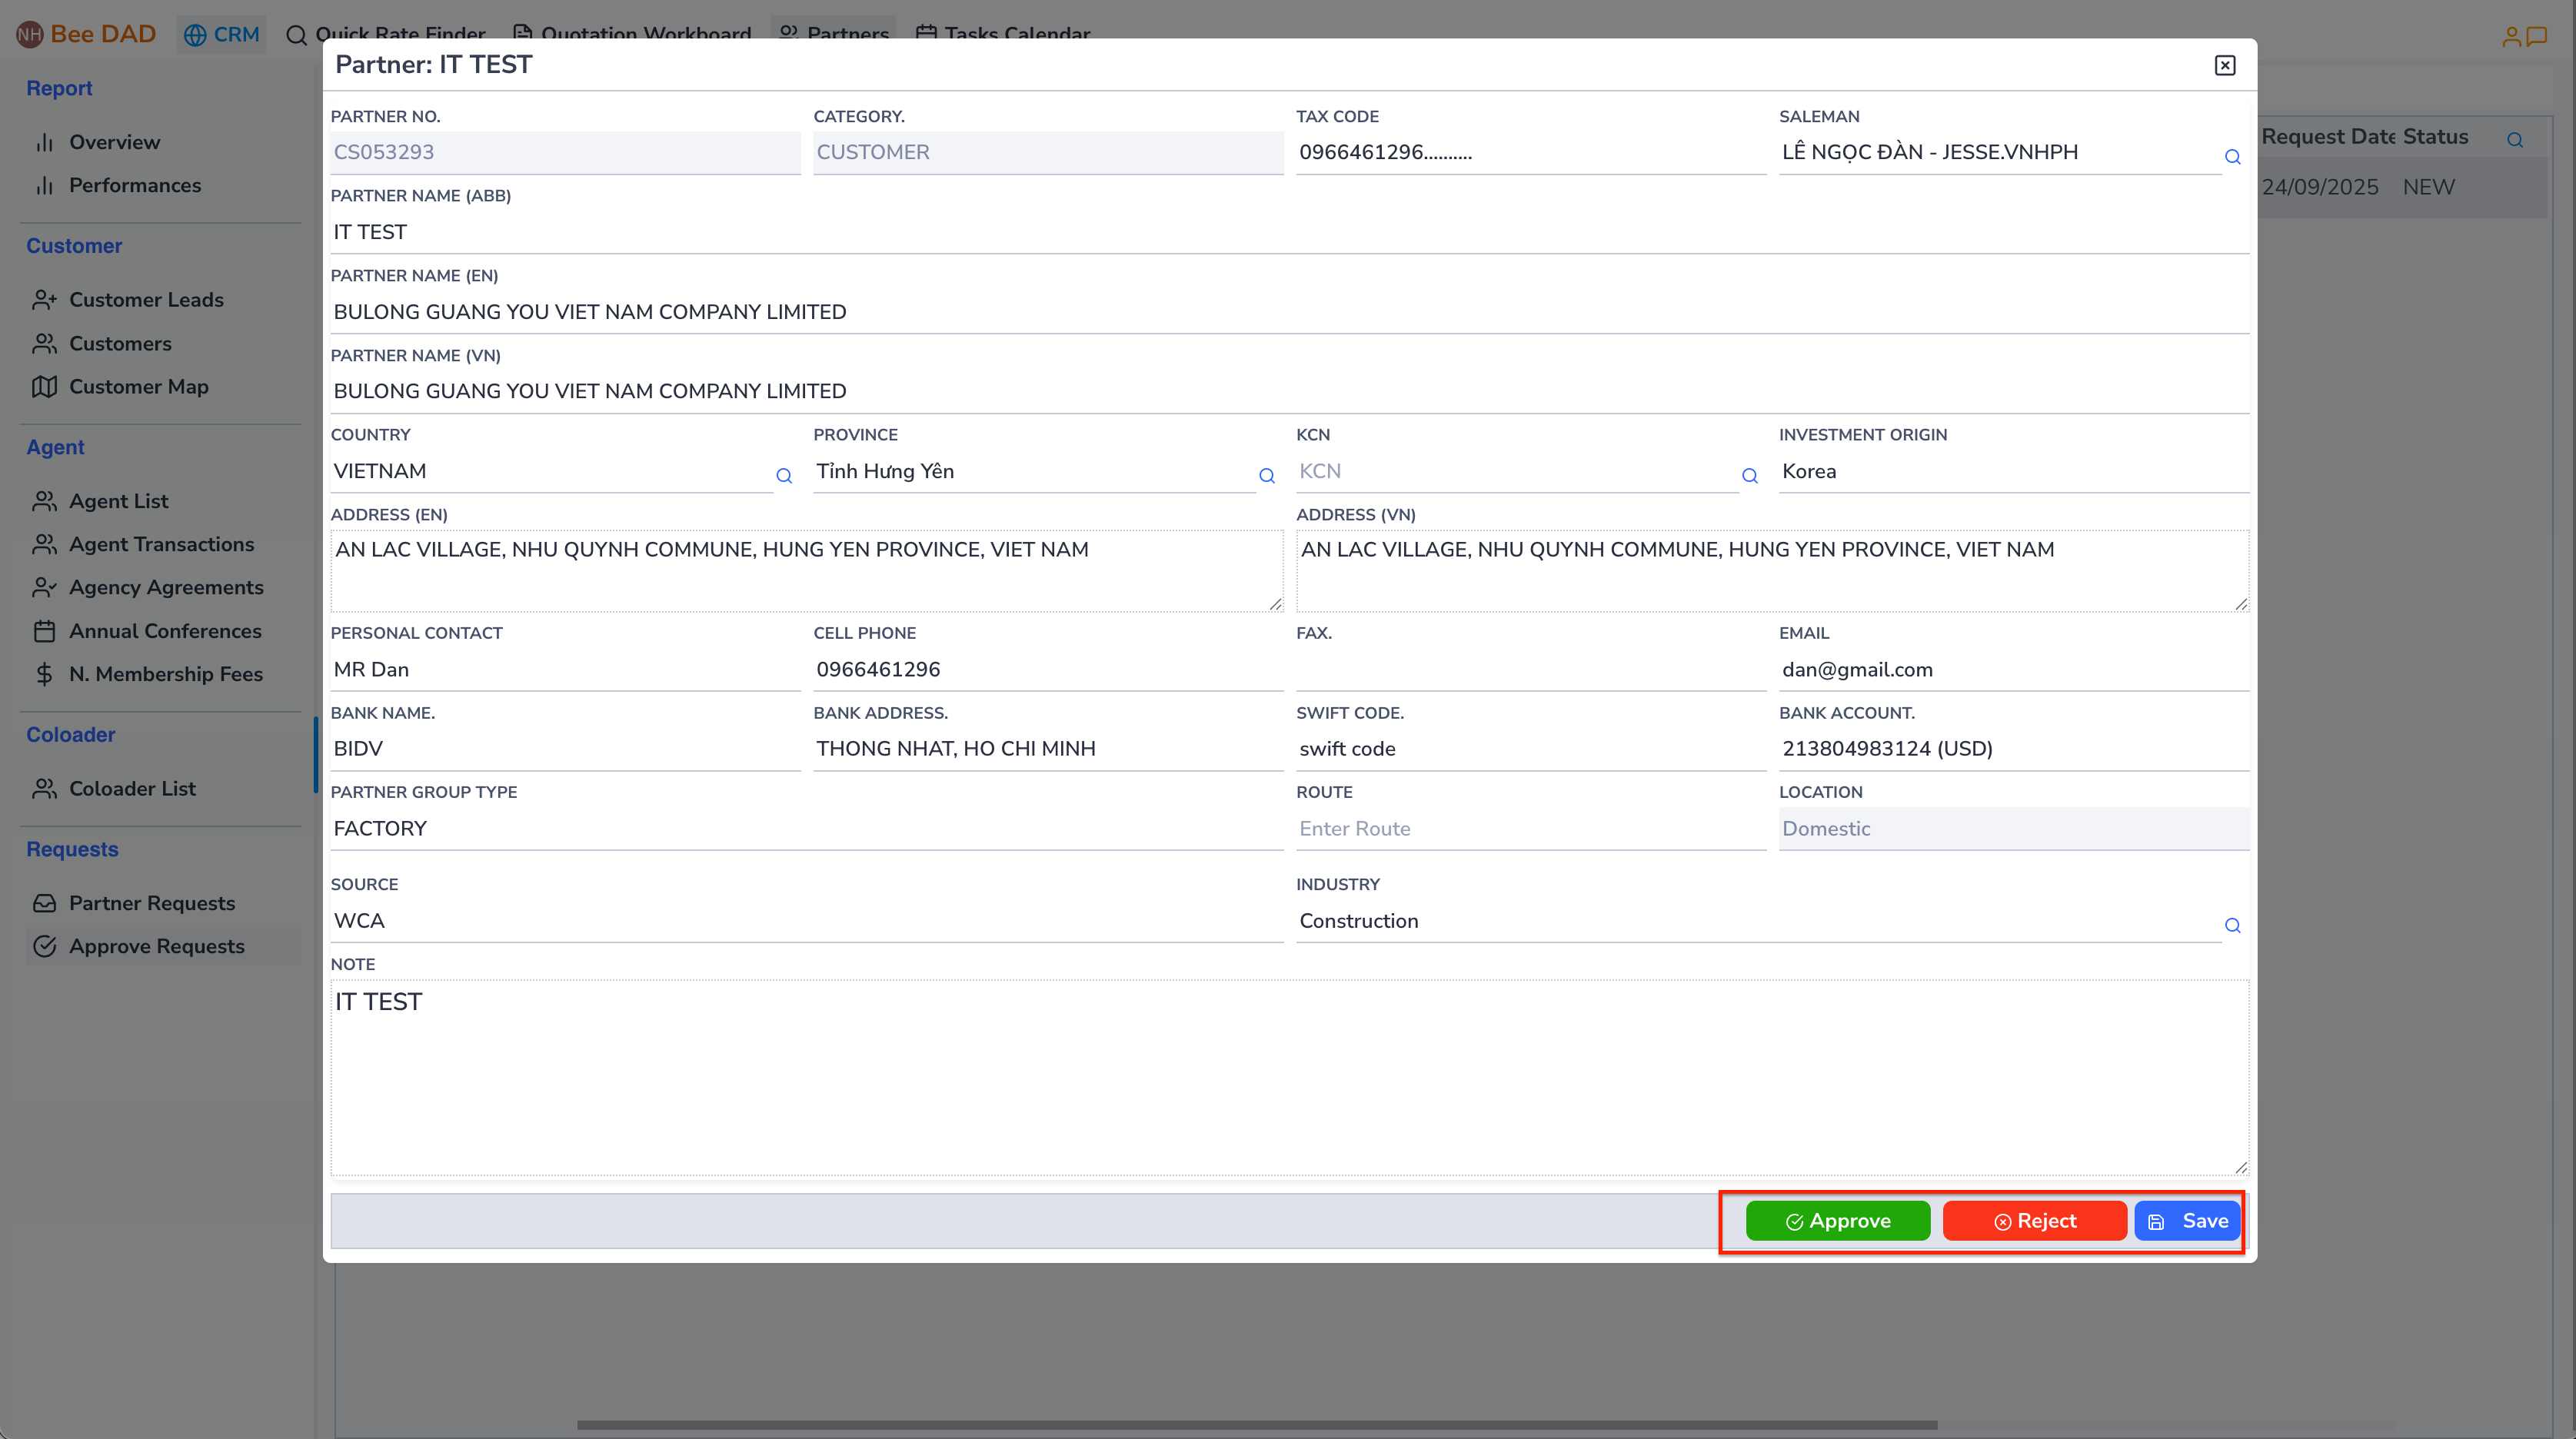Screen dimensions: 2576x1439
Task: Click the Annual Conferences calendar icon
Action: (x=44, y=631)
